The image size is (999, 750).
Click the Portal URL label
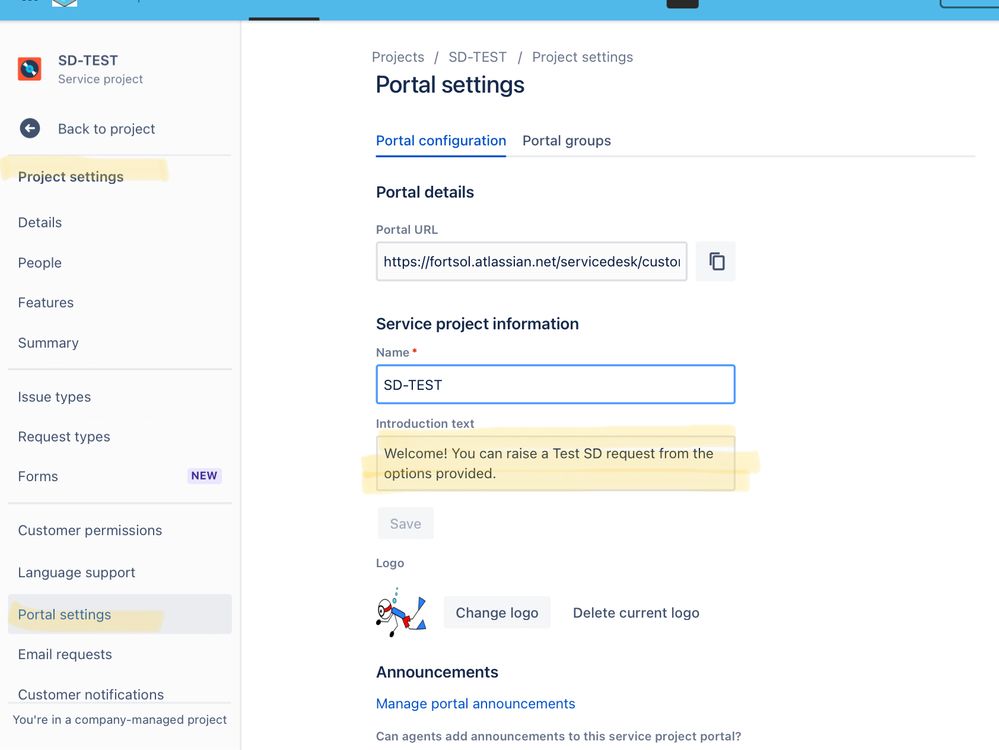(x=406, y=229)
